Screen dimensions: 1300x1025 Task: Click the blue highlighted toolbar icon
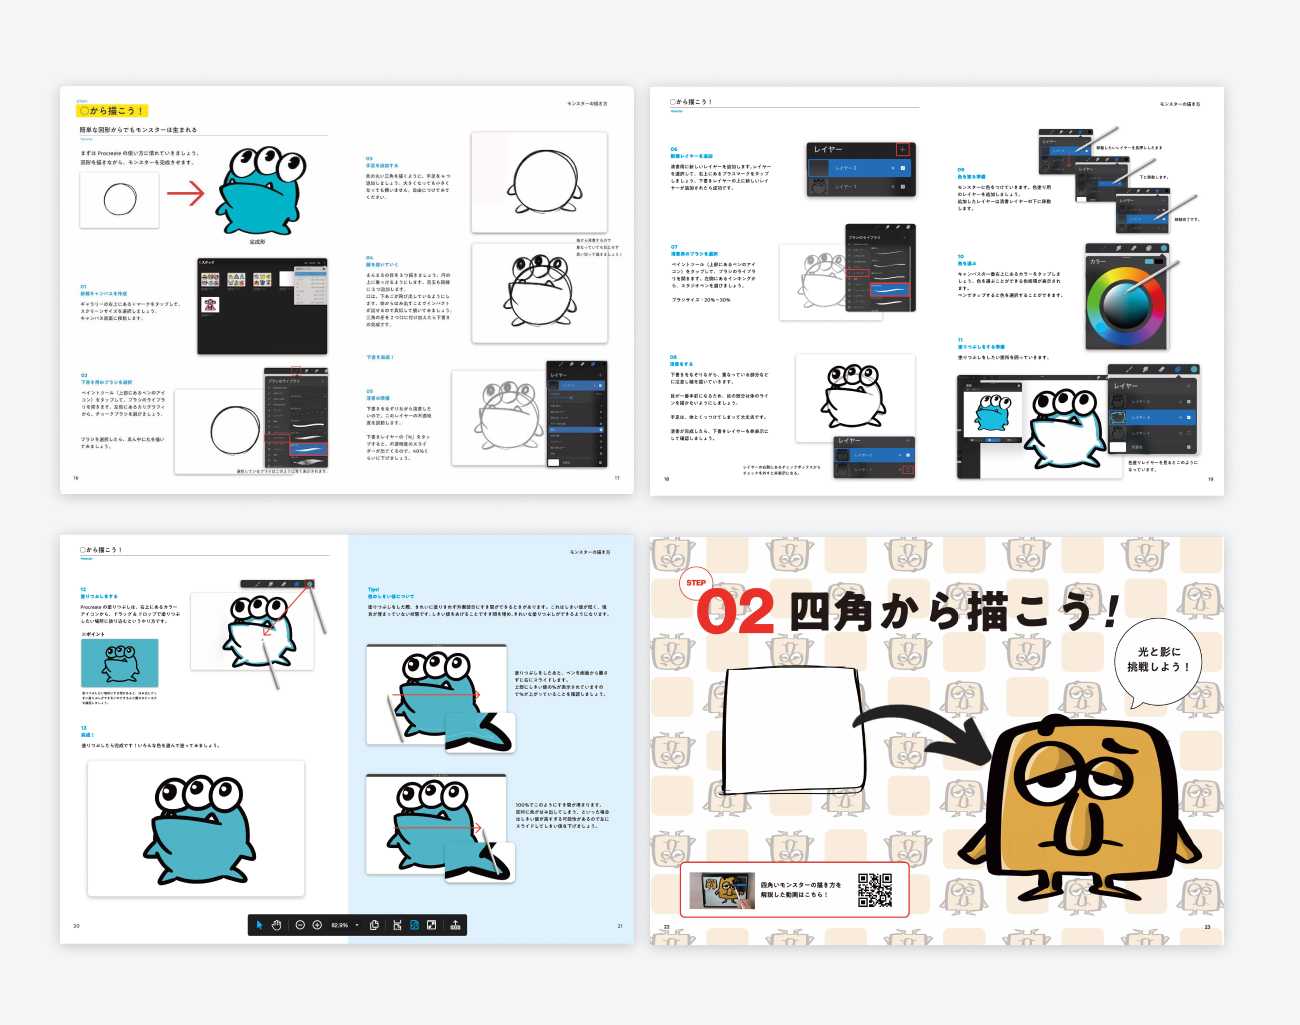(414, 925)
